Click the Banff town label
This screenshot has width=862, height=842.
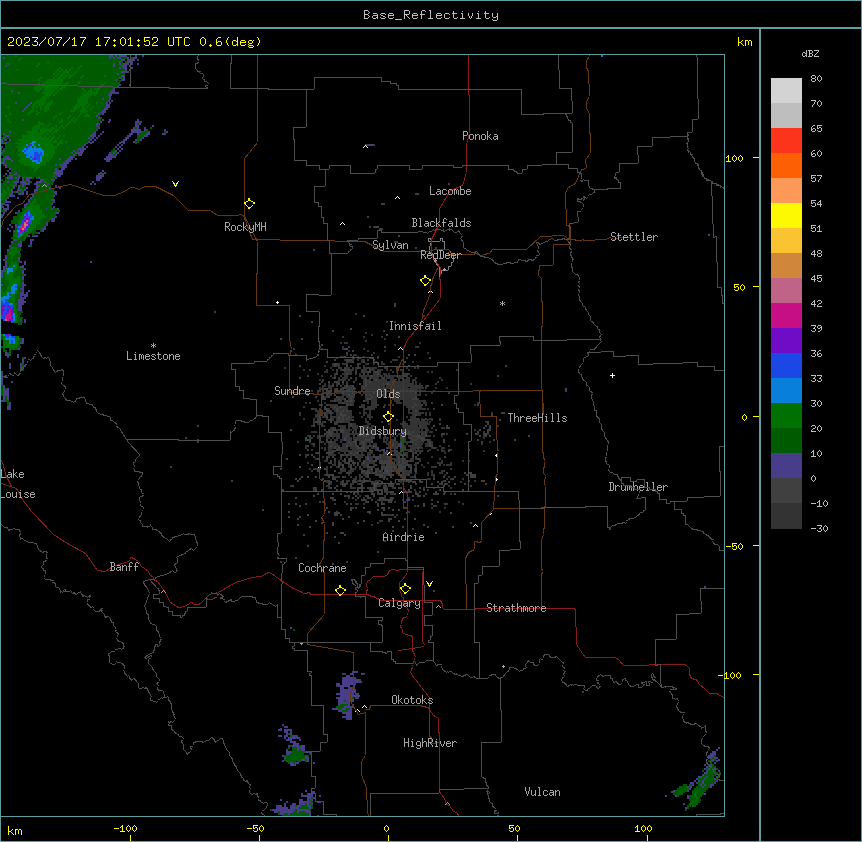coord(124,567)
